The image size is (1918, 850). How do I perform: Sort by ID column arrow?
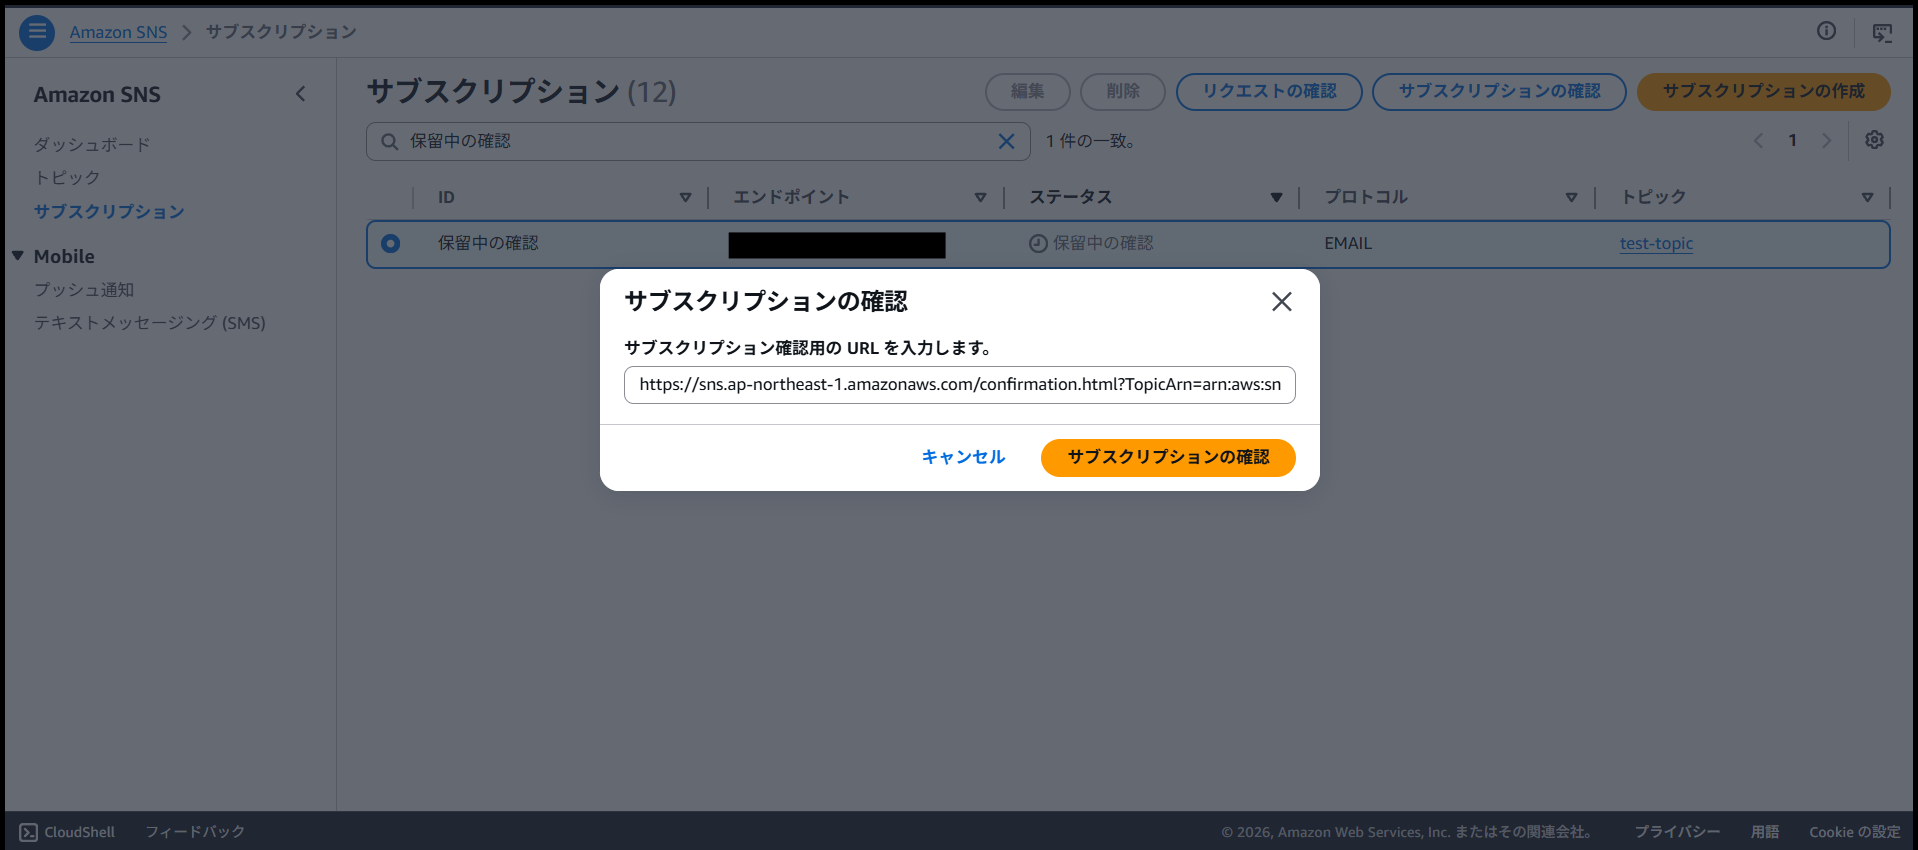tap(685, 197)
